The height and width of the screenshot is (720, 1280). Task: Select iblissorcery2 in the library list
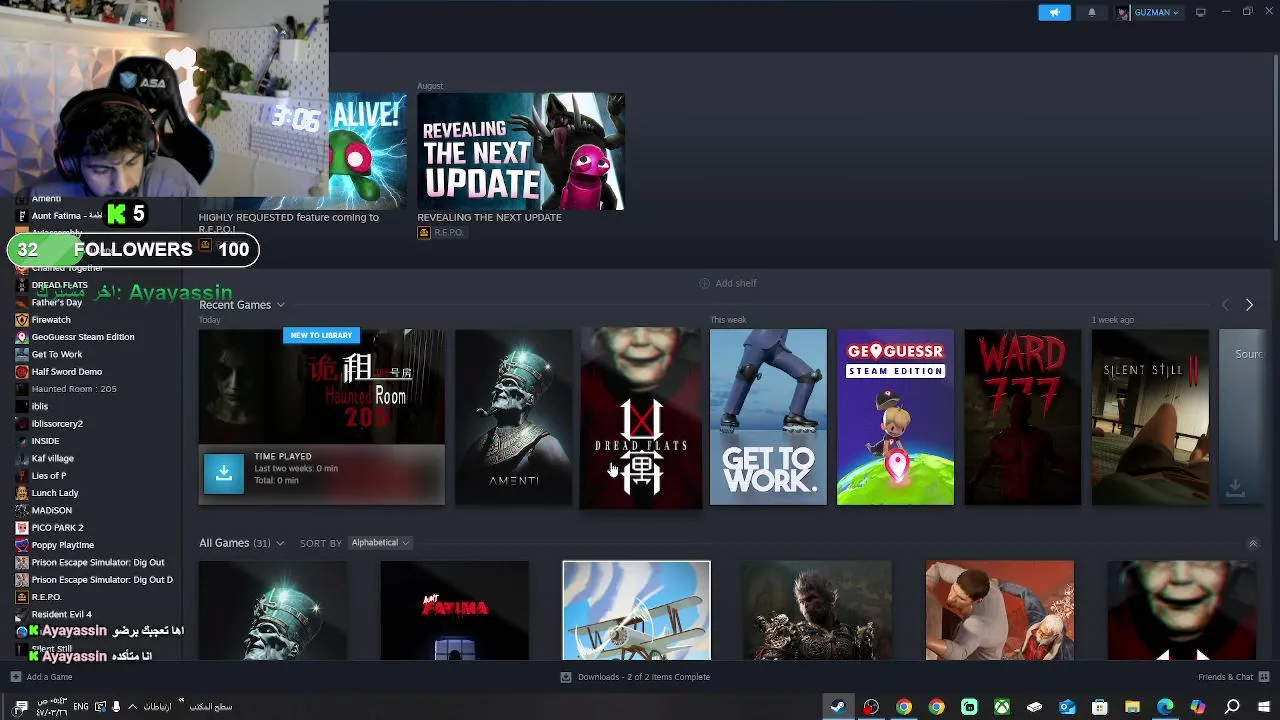pyautogui.click(x=57, y=424)
